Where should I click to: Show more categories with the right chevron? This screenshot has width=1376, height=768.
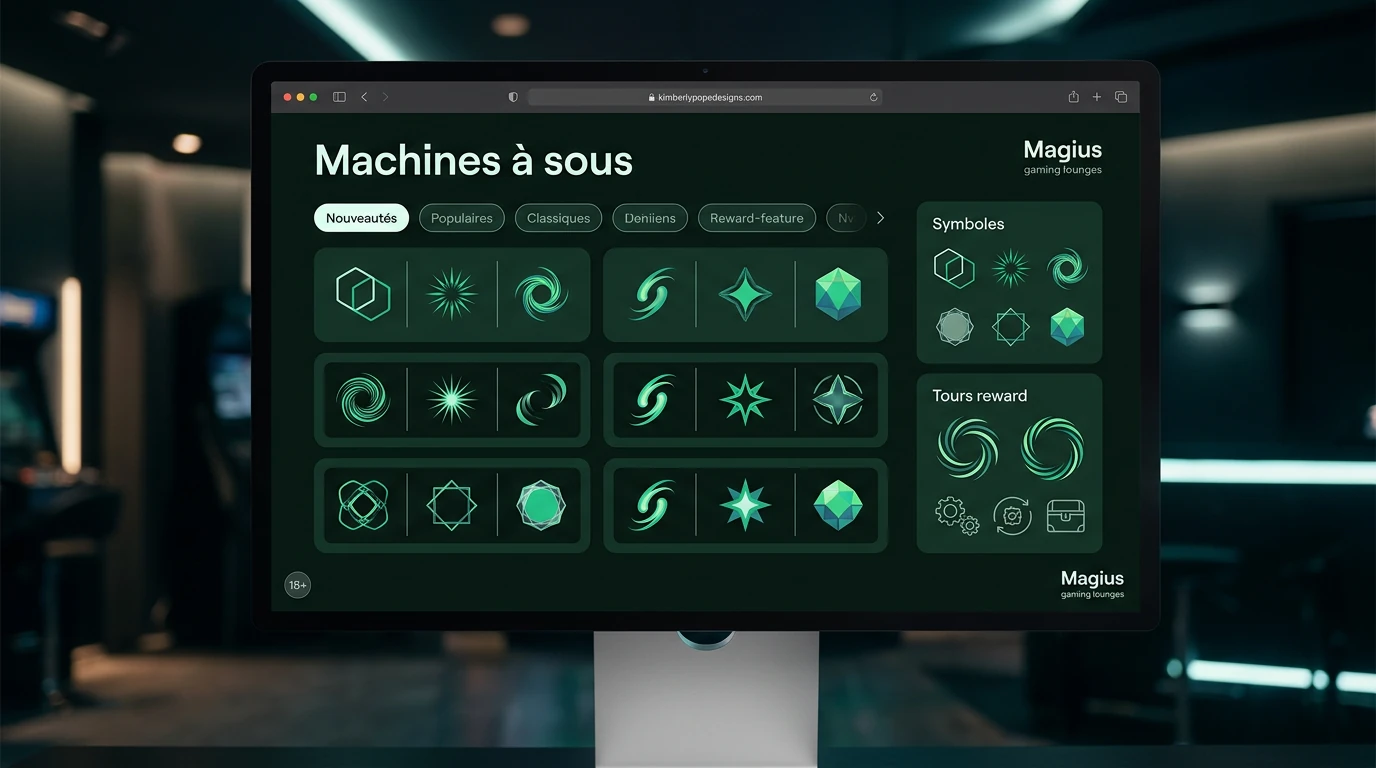[x=880, y=218]
